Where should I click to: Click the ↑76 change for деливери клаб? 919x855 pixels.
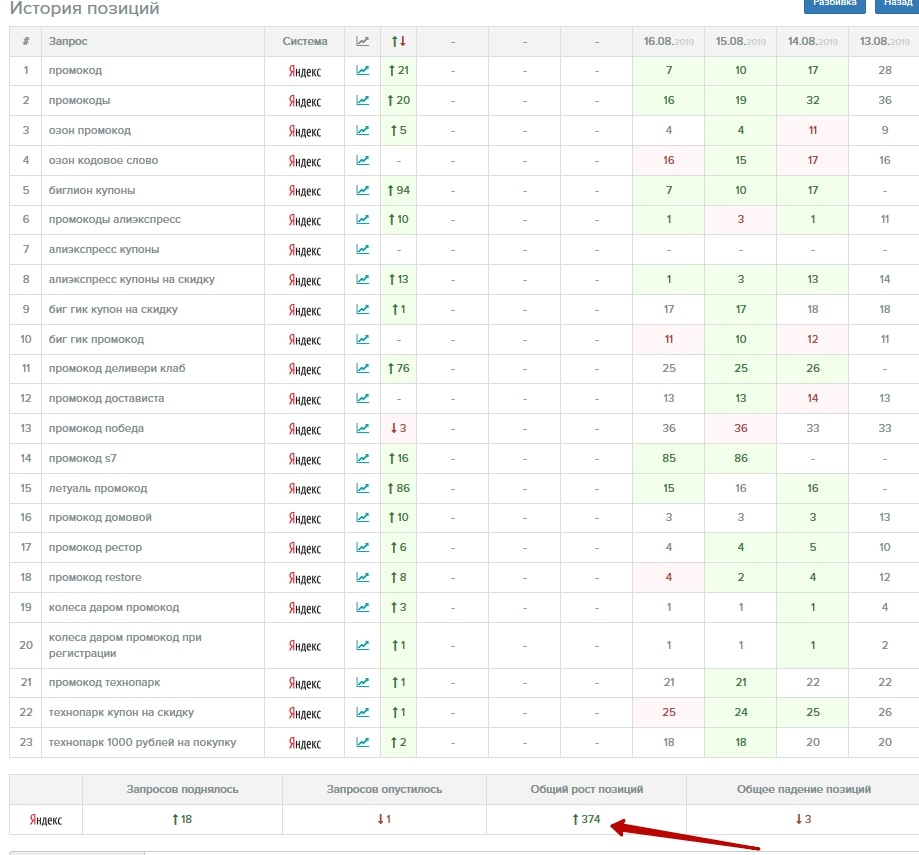pos(399,368)
